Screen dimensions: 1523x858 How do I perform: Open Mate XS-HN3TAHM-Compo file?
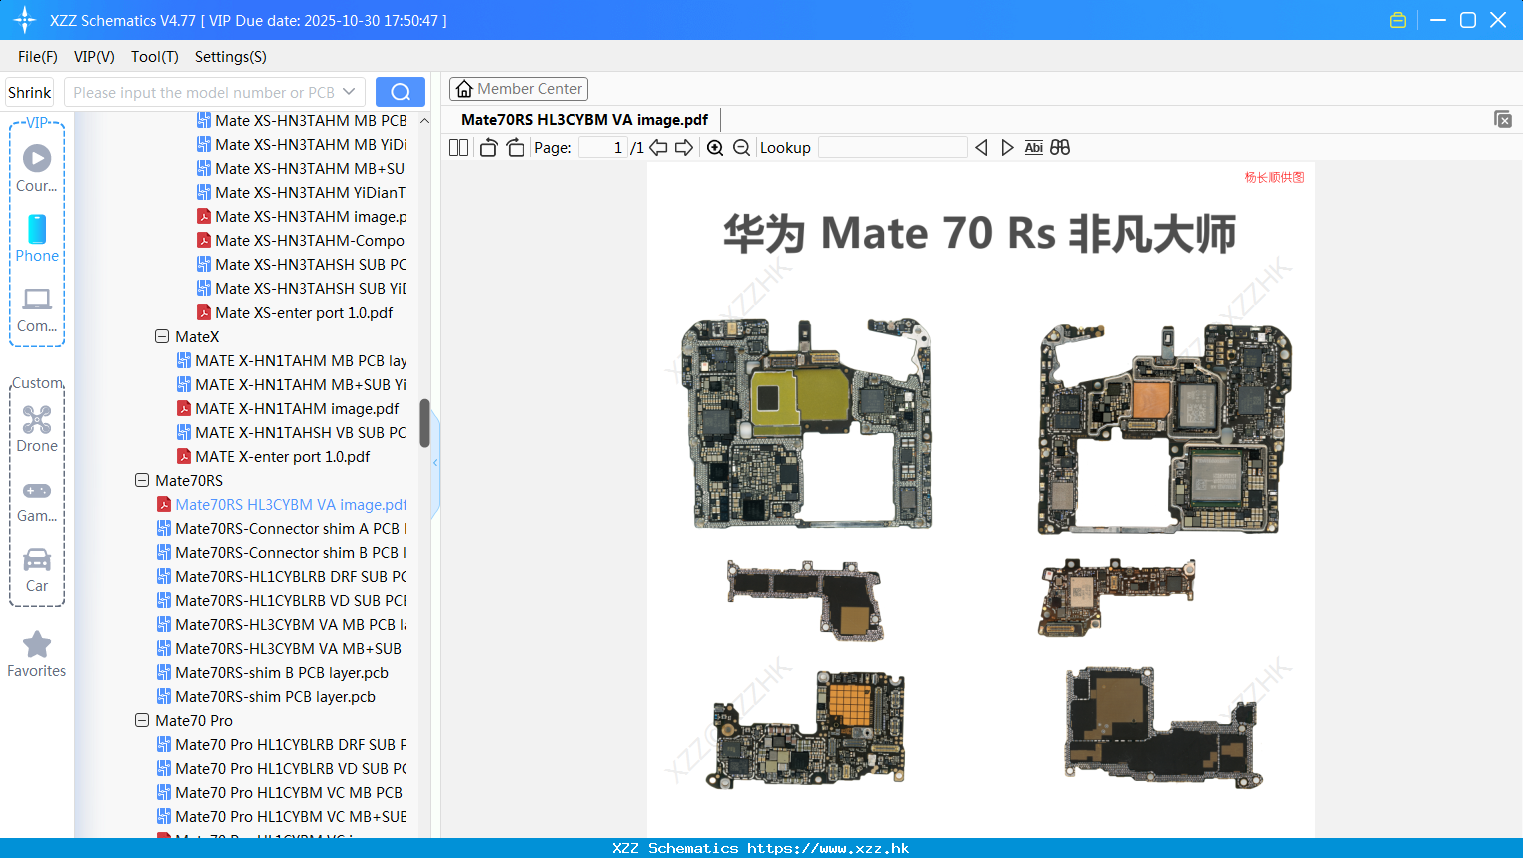(x=300, y=241)
